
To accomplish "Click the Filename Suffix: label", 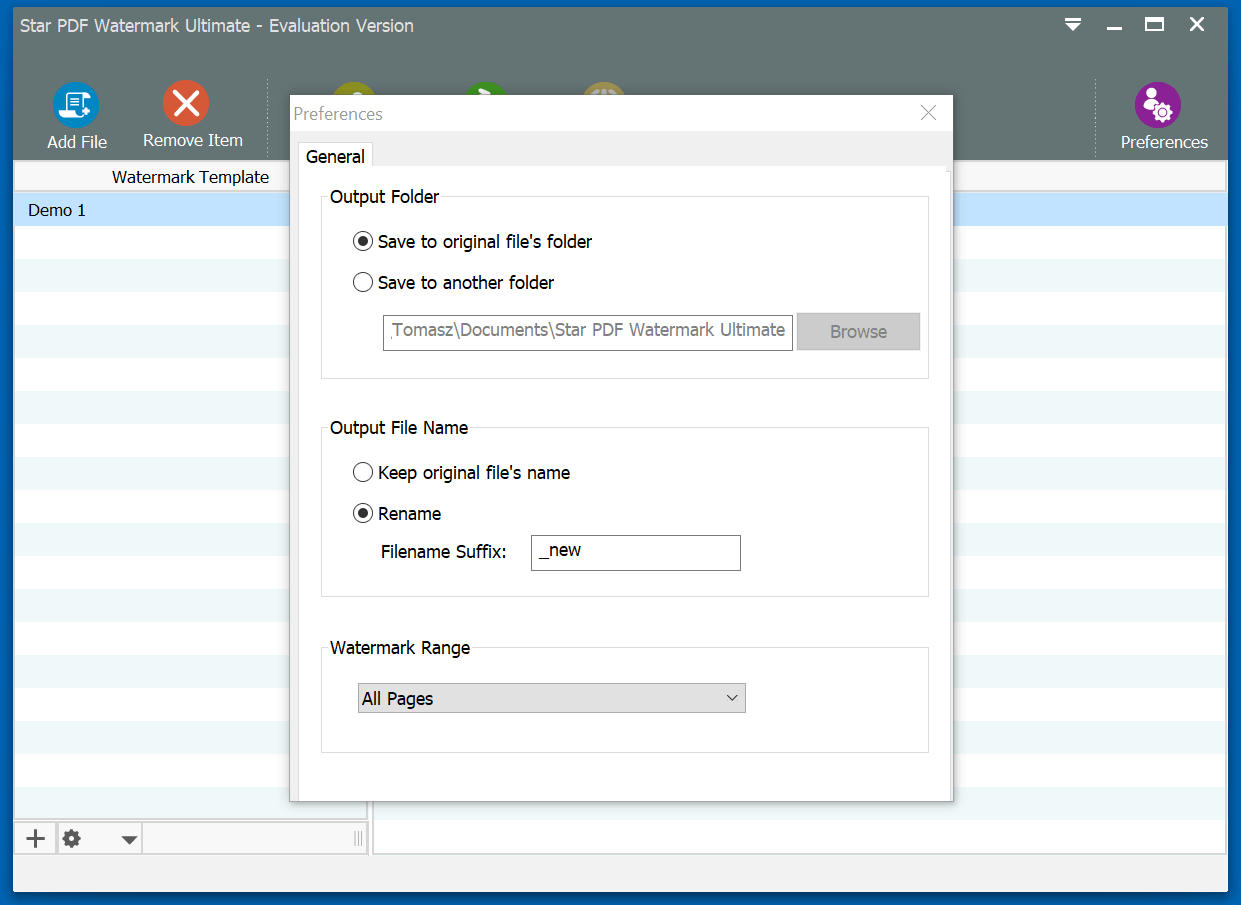I will coord(444,552).
